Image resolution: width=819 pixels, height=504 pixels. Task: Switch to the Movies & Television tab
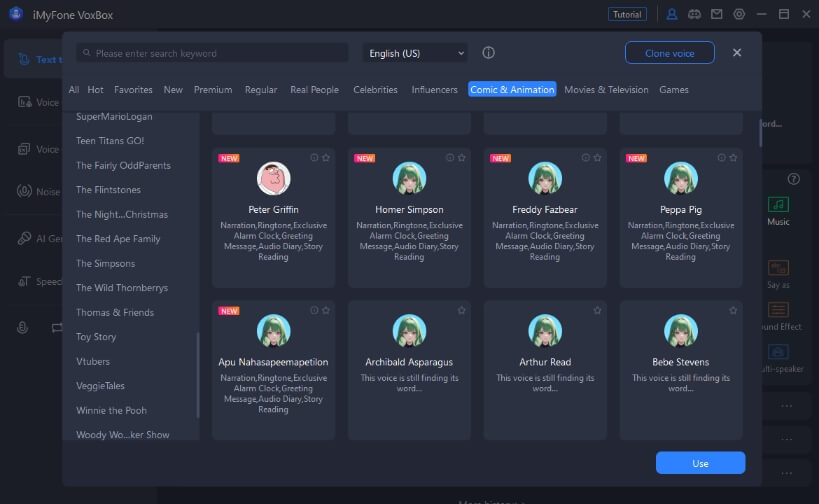(x=606, y=90)
